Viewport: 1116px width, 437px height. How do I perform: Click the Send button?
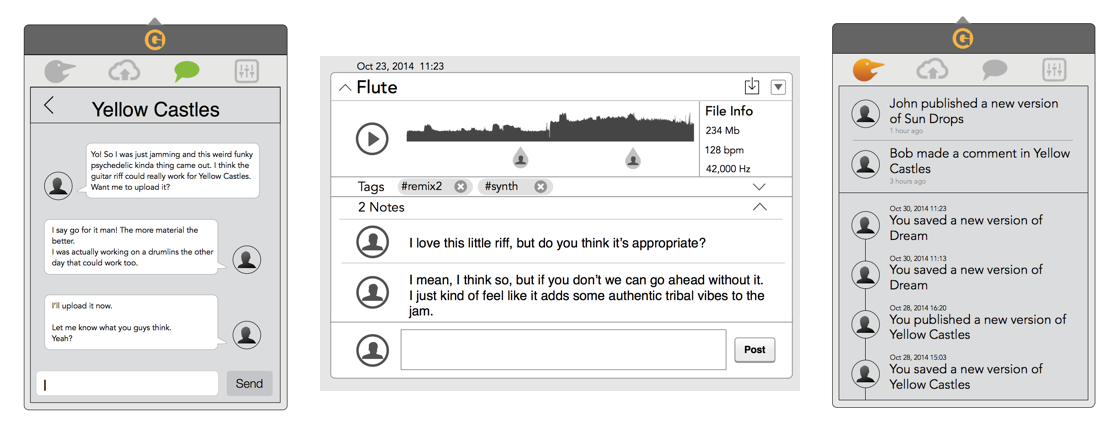click(x=249, y=384)
